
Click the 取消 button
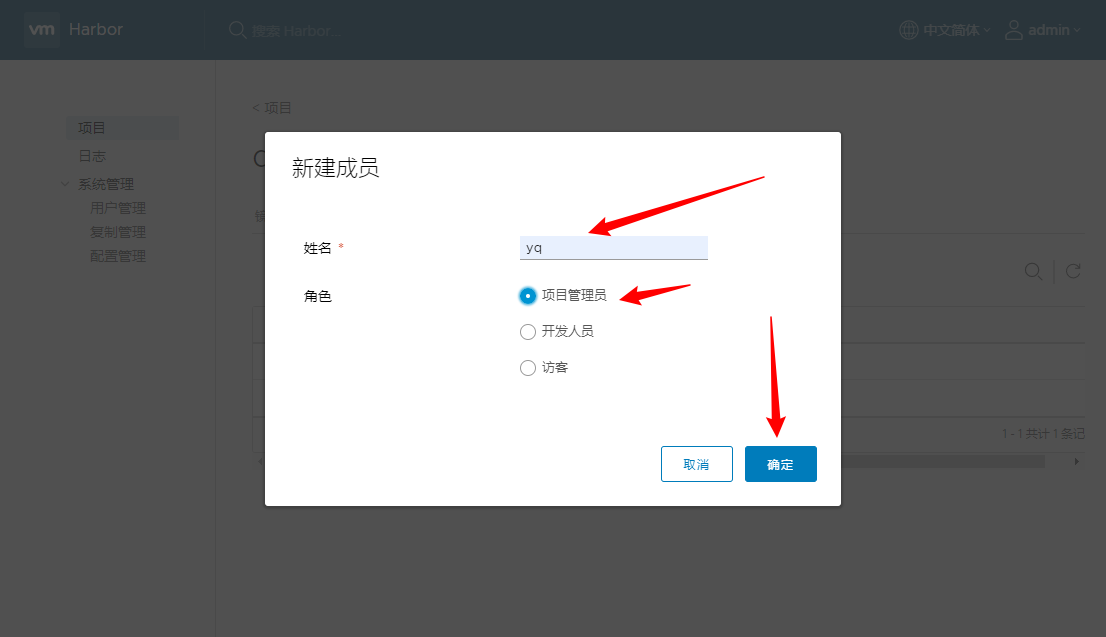697,464
